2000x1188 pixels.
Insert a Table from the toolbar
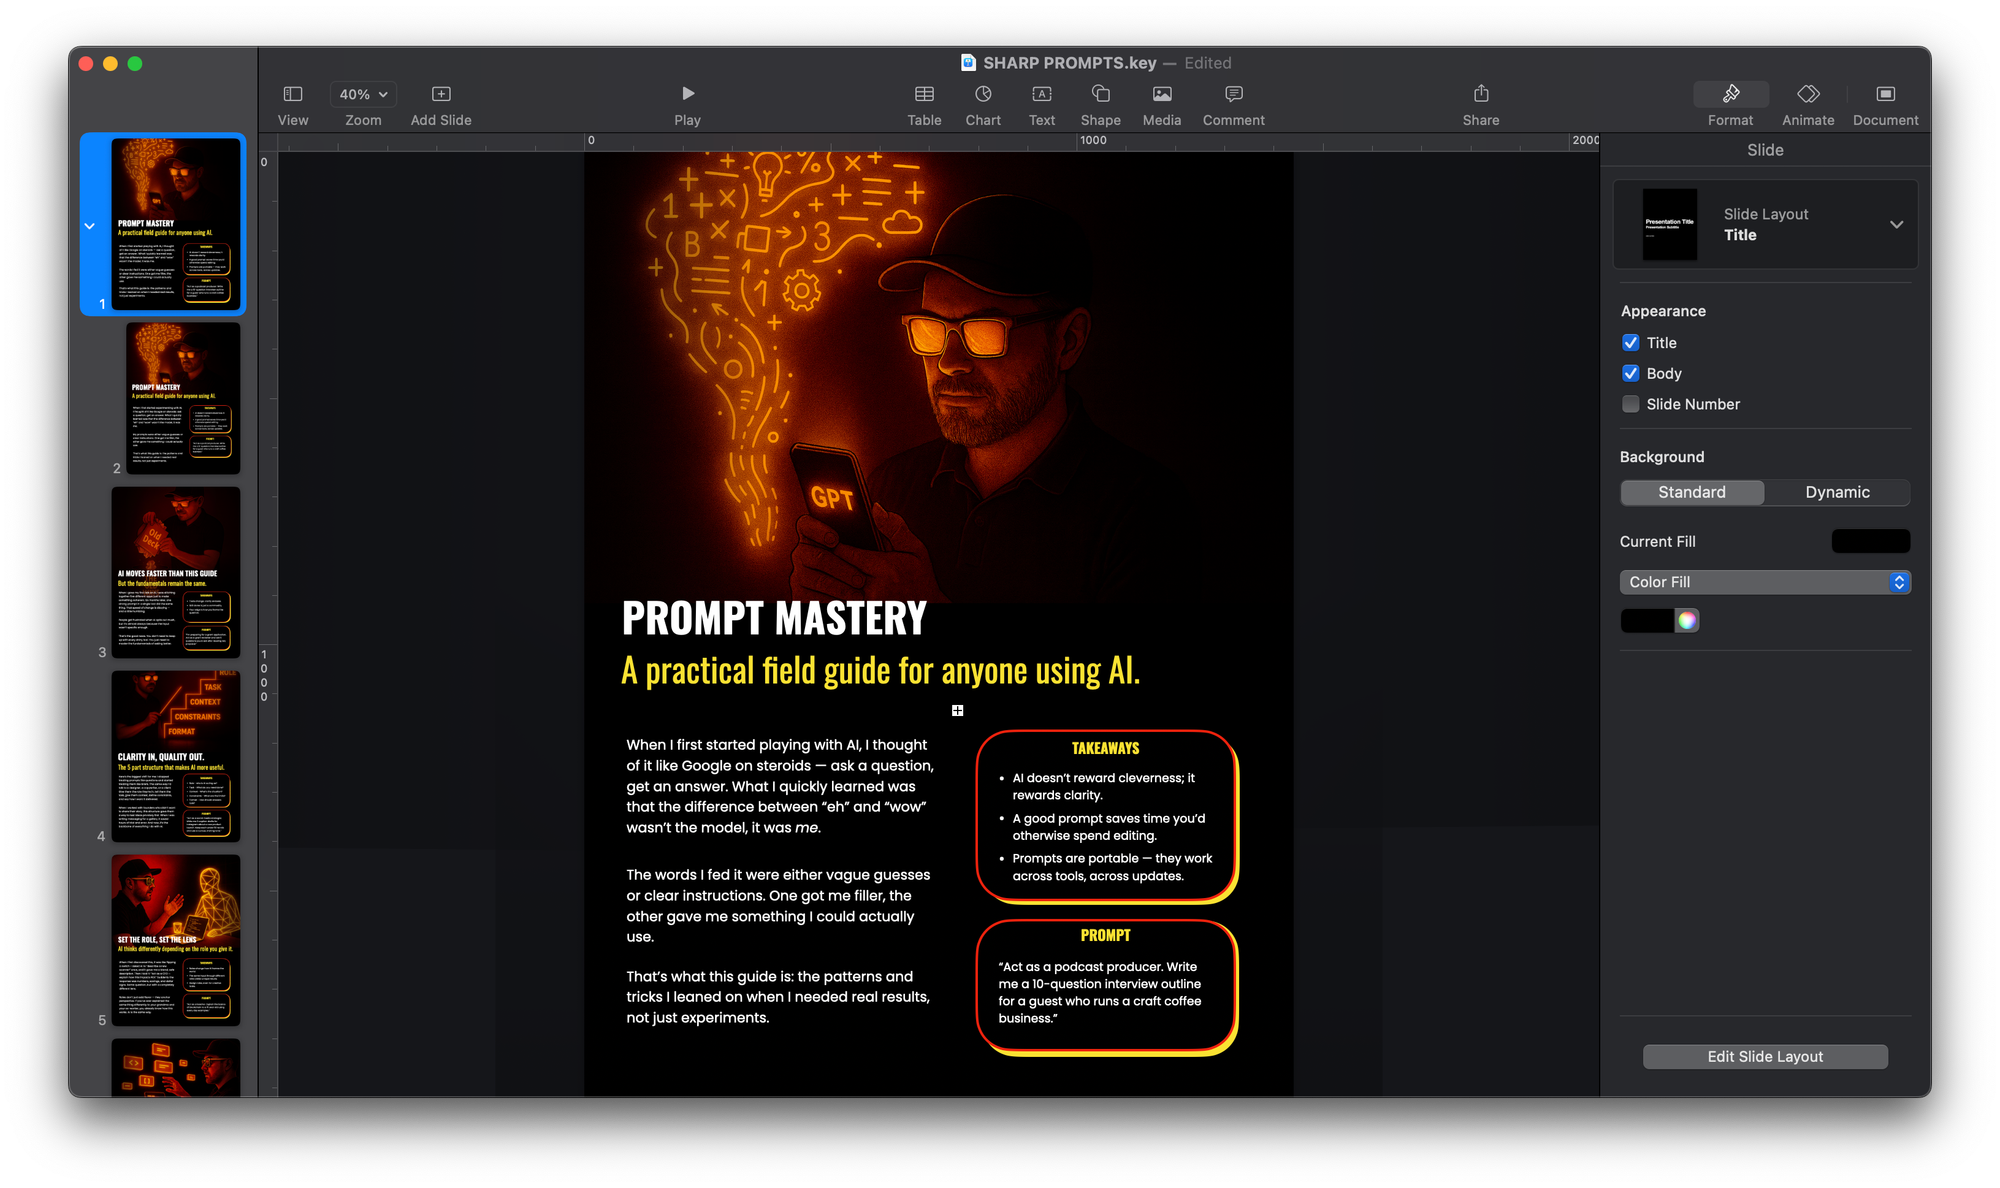pyautogui.click(x=924, y=94)
